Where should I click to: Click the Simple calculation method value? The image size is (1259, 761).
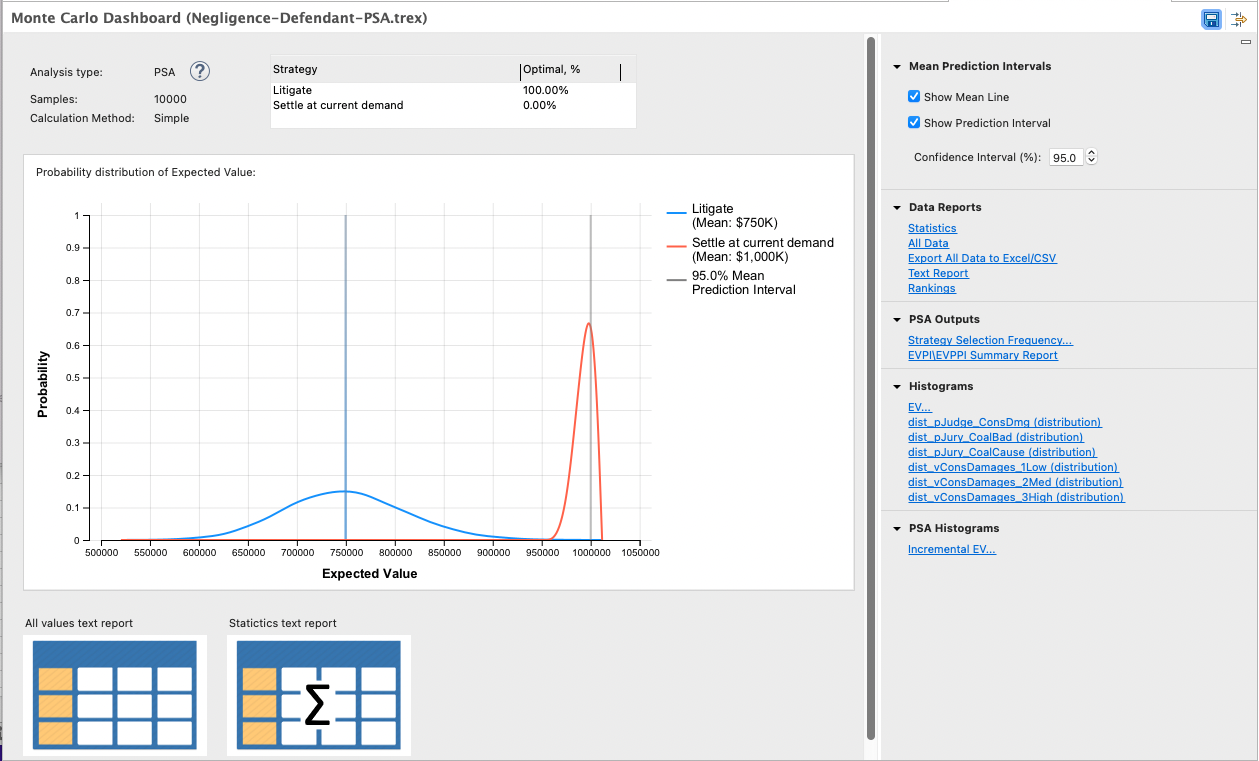pyautogui.click(x=171, y=118)
